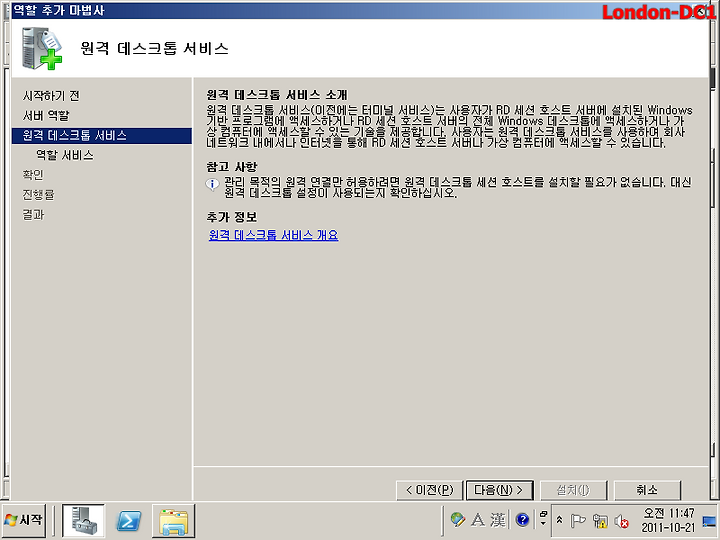This screenshot has height=540, width=720.
Task: Click the wizard server role icon in header
Action: click(x=42, y=49)
